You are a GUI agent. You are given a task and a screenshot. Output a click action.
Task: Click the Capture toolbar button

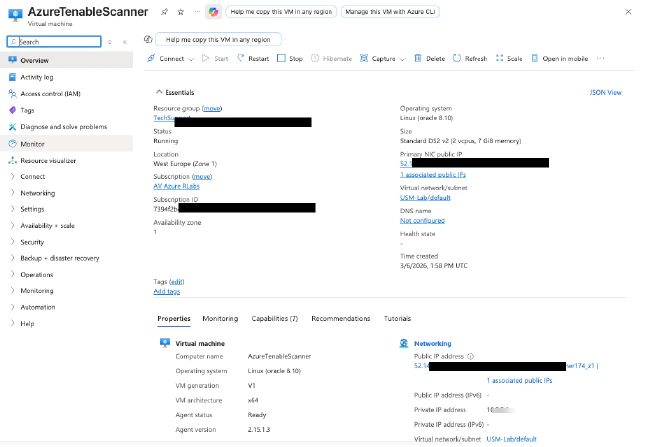tap(377, 58)
